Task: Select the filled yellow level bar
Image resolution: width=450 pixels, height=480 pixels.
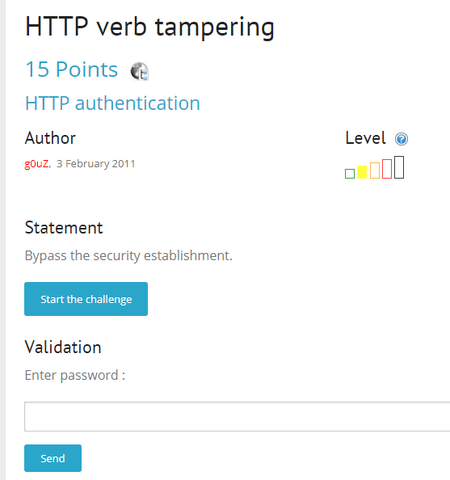Action: coord(362,172)
